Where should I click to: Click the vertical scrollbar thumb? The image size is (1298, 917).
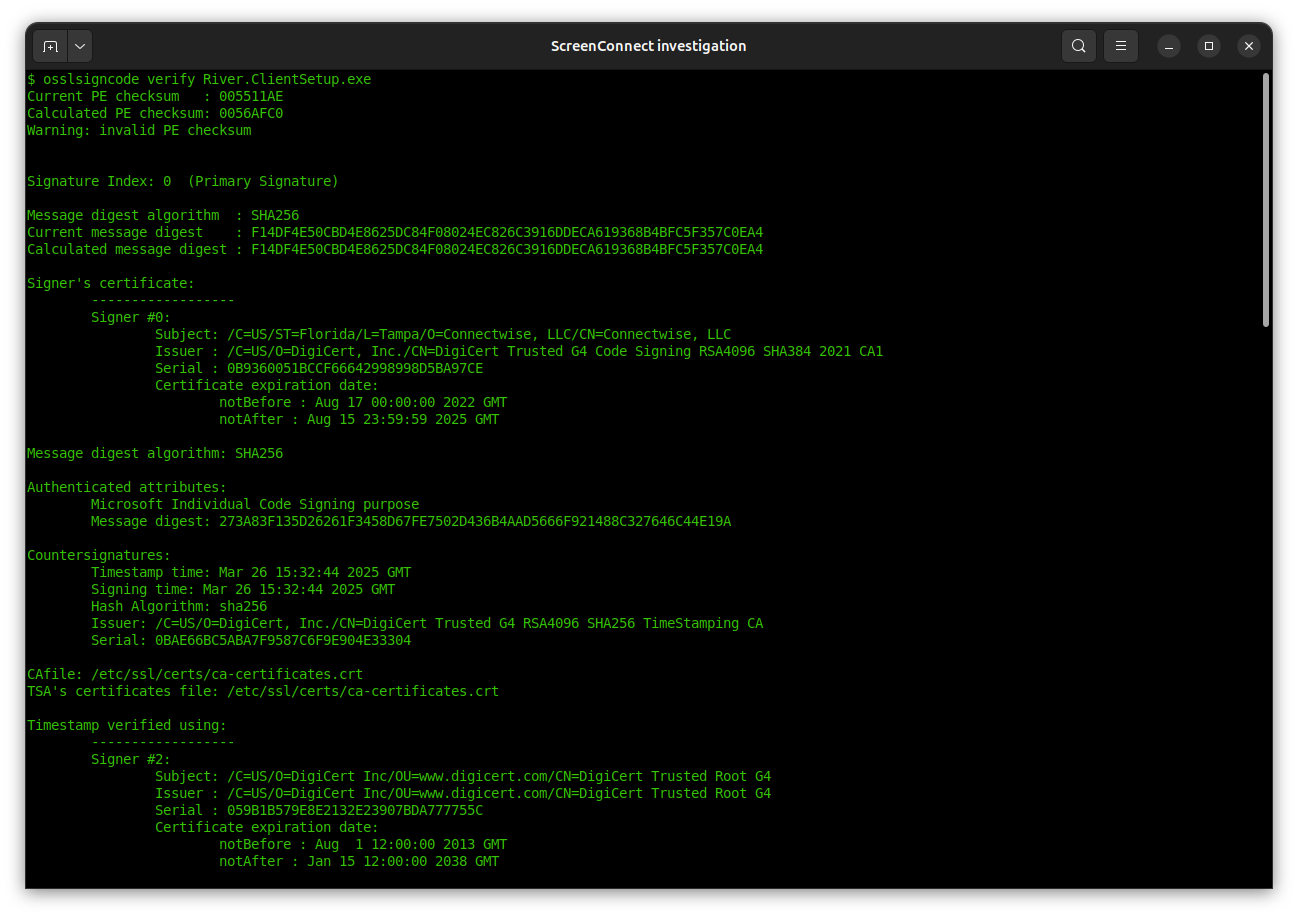coord(1265,200)
